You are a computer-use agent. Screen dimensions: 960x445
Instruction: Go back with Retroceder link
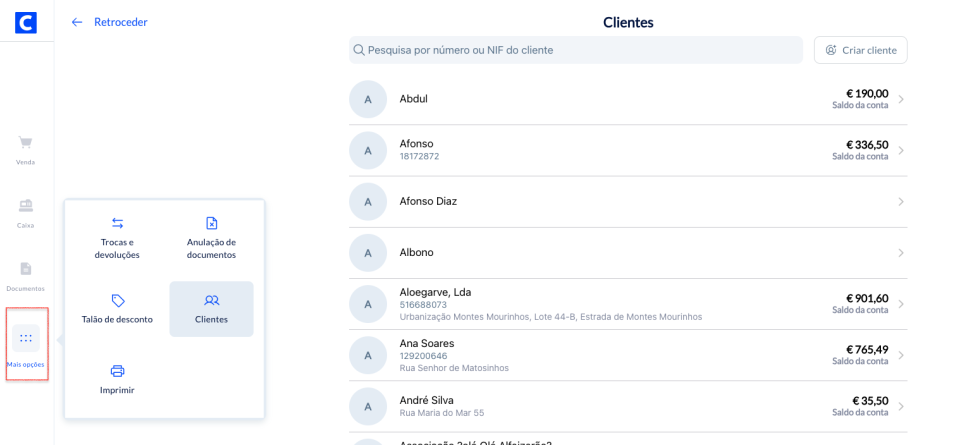click(109, 22)
